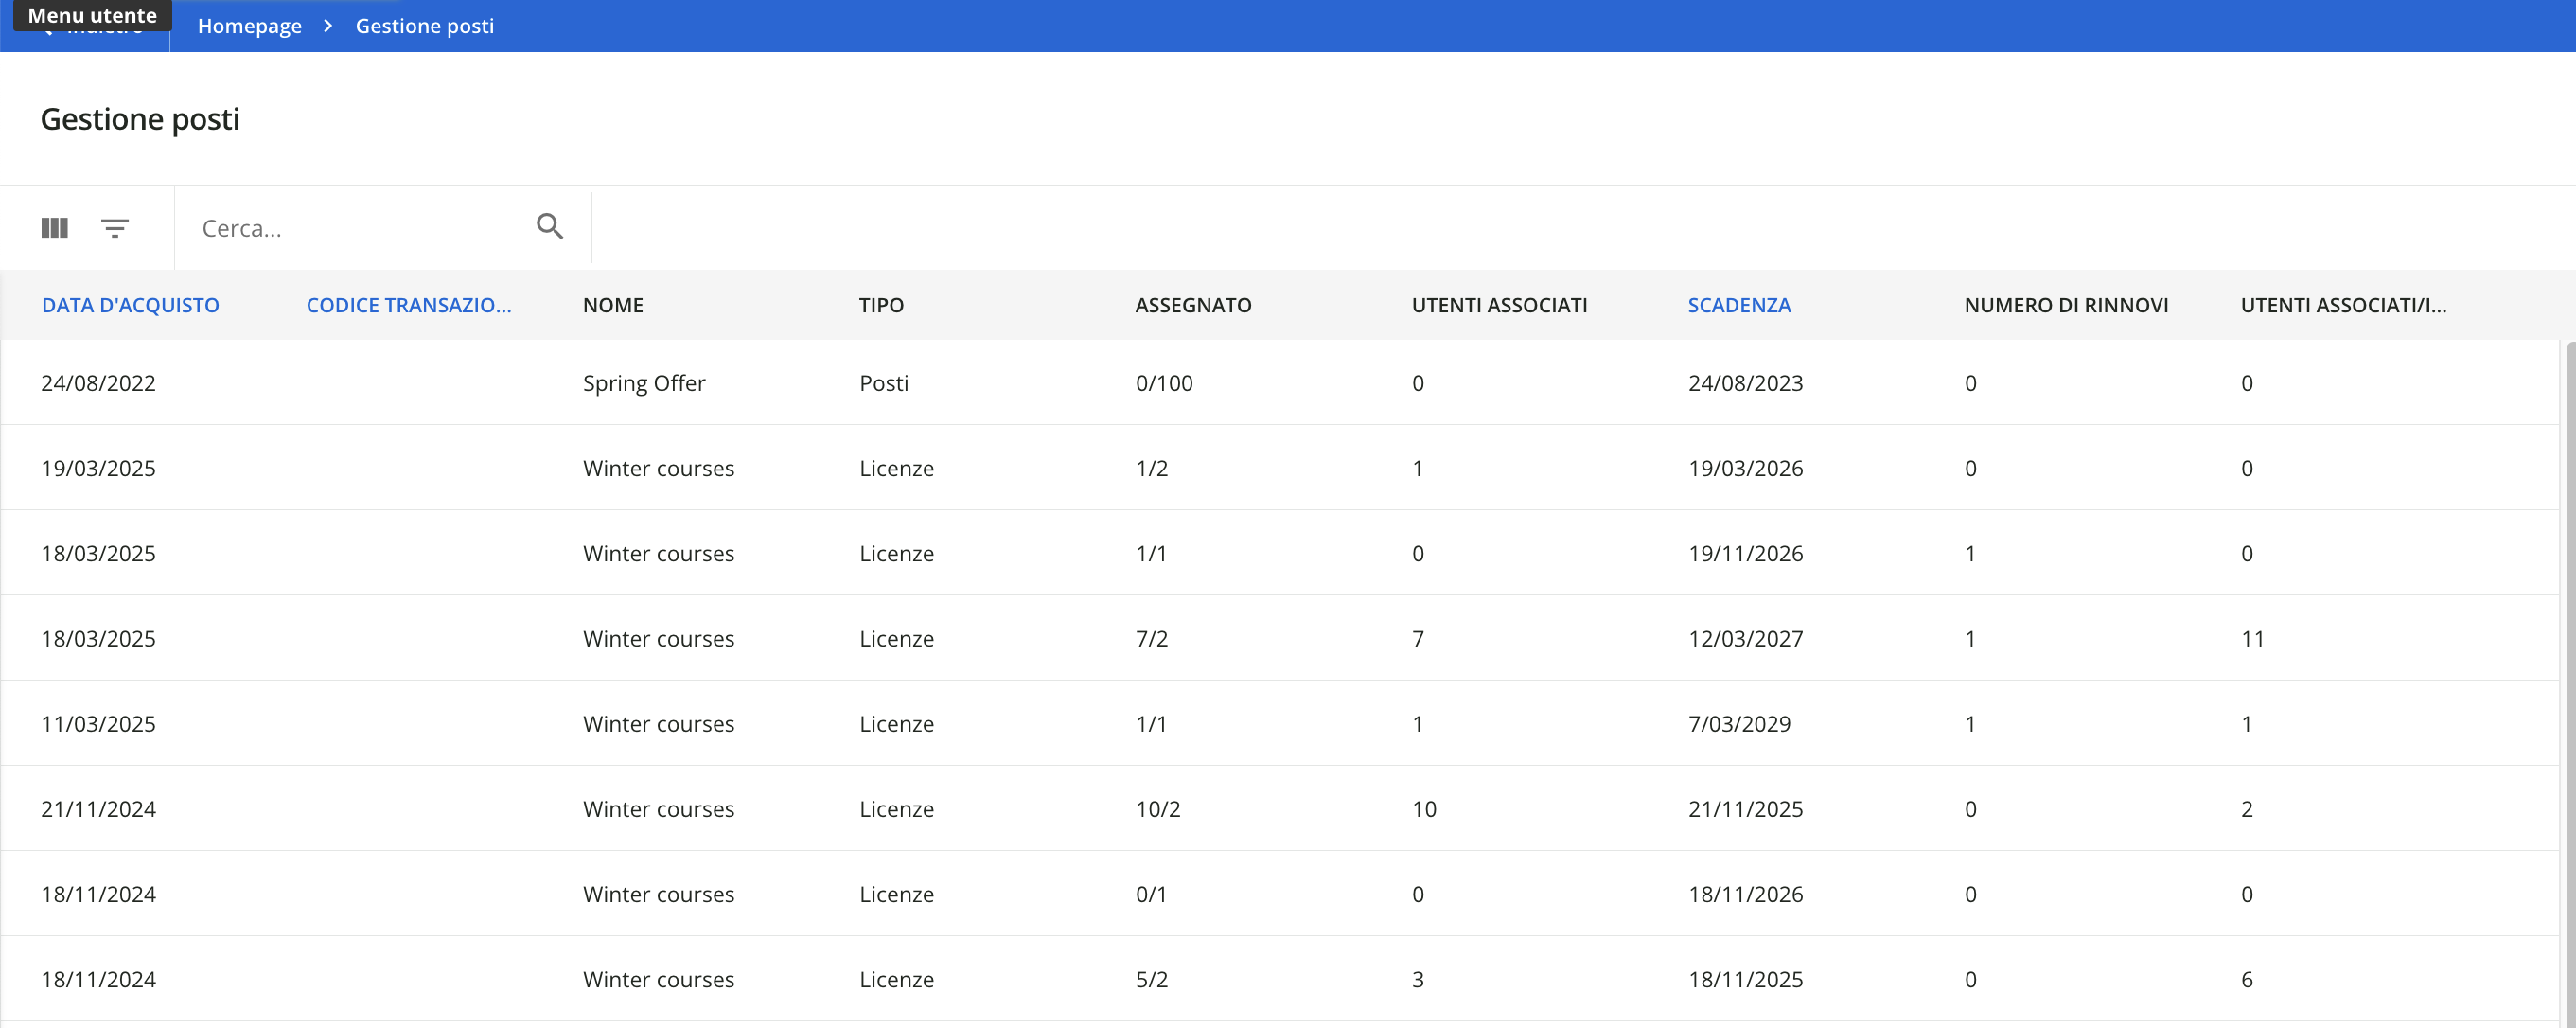Image resolution: width=2576 pixels, height=1028 pixels.
Task: Sort by Scadenza column header
Action: (x=1739, y=305)
